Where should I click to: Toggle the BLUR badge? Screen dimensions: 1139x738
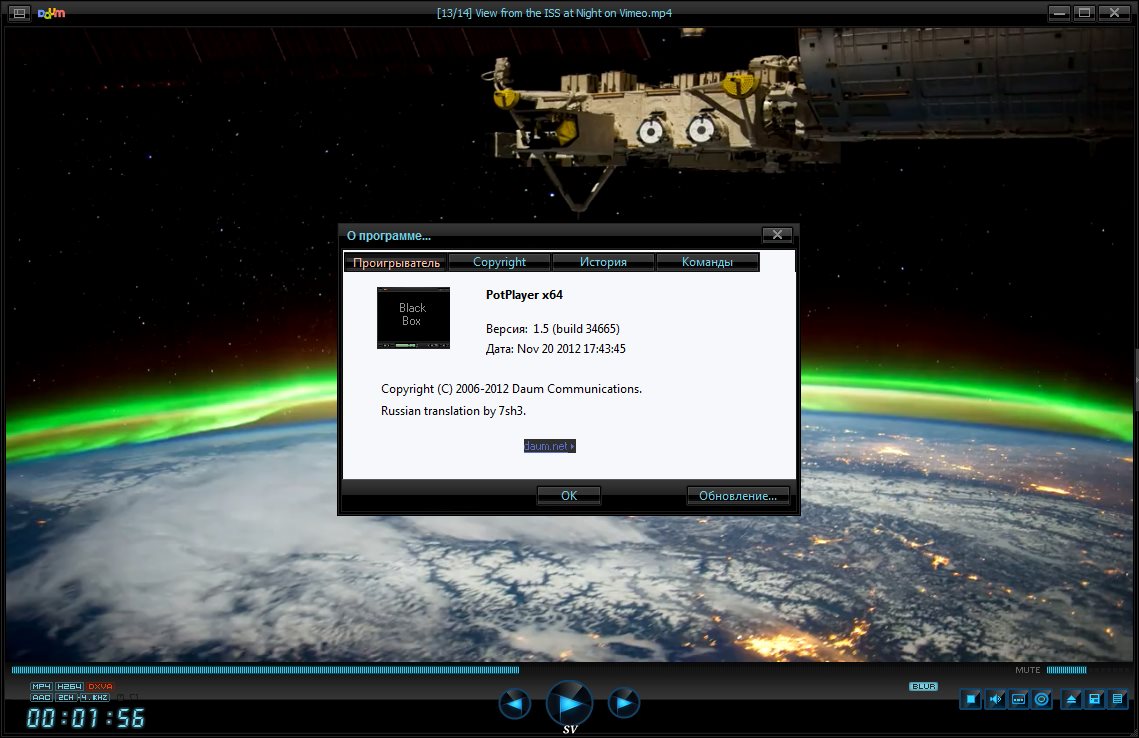pos(922,686)
